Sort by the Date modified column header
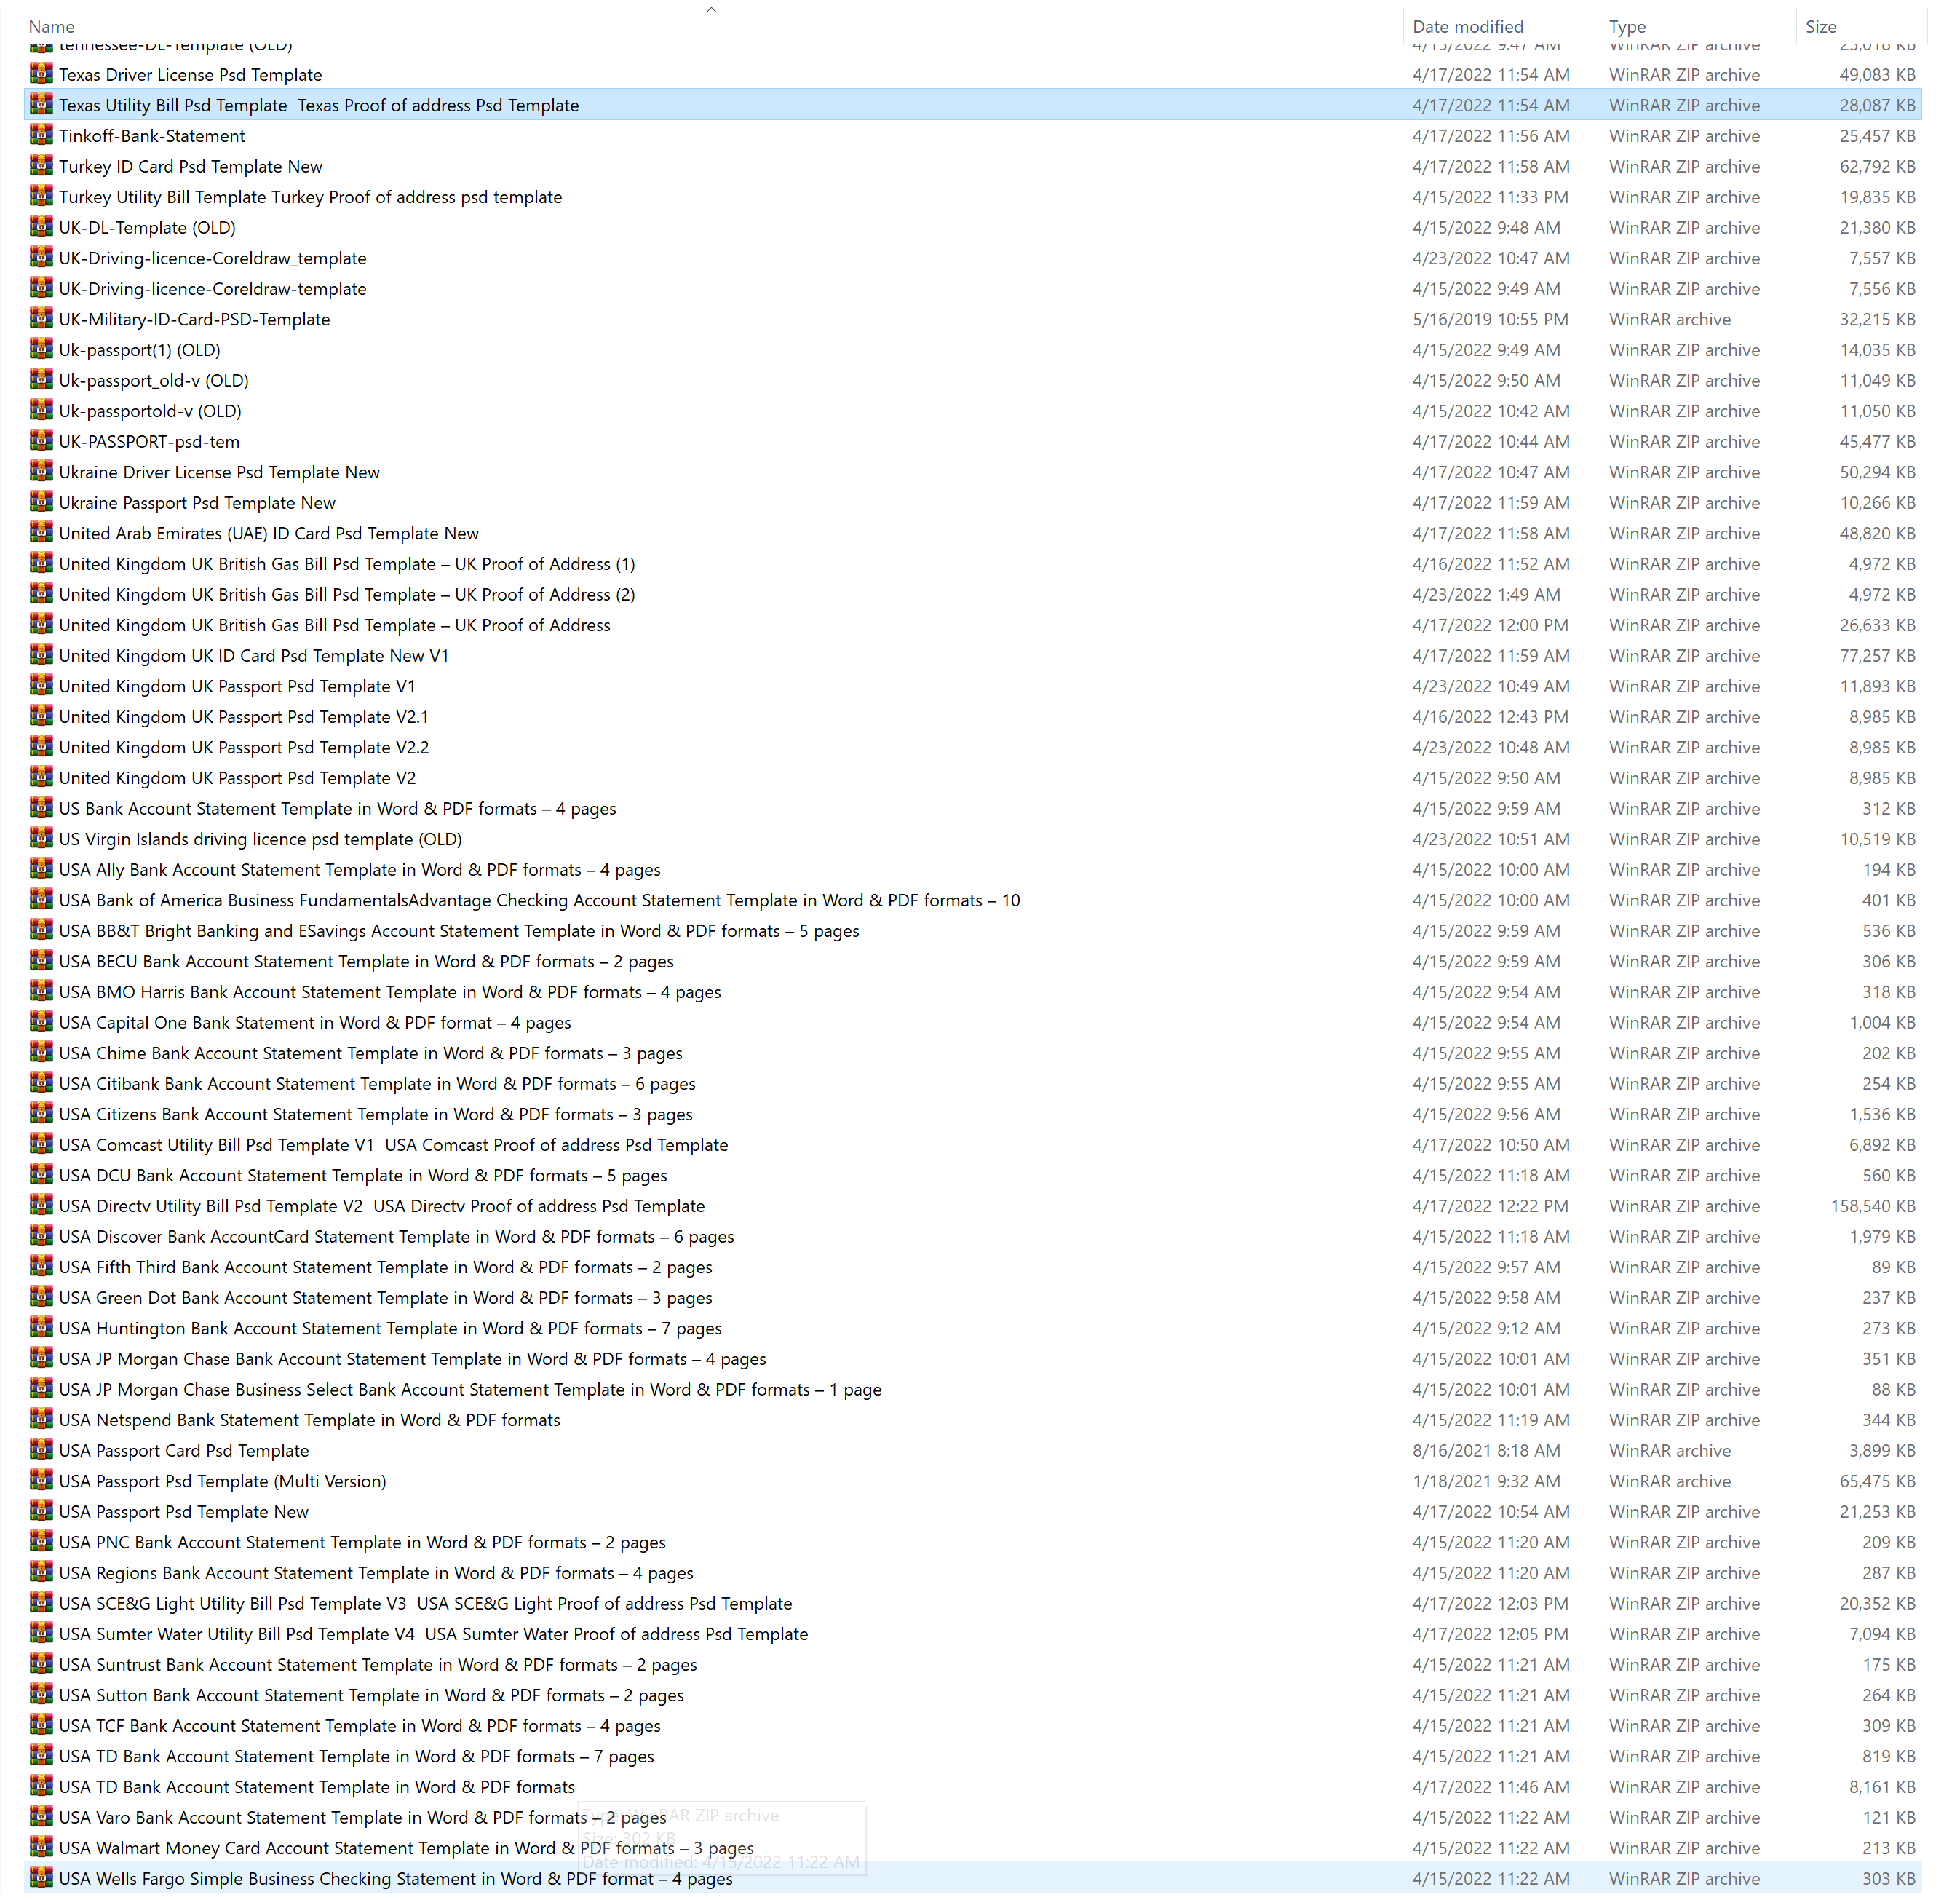This screenshot has width=1960, height=1900. 1467,27
